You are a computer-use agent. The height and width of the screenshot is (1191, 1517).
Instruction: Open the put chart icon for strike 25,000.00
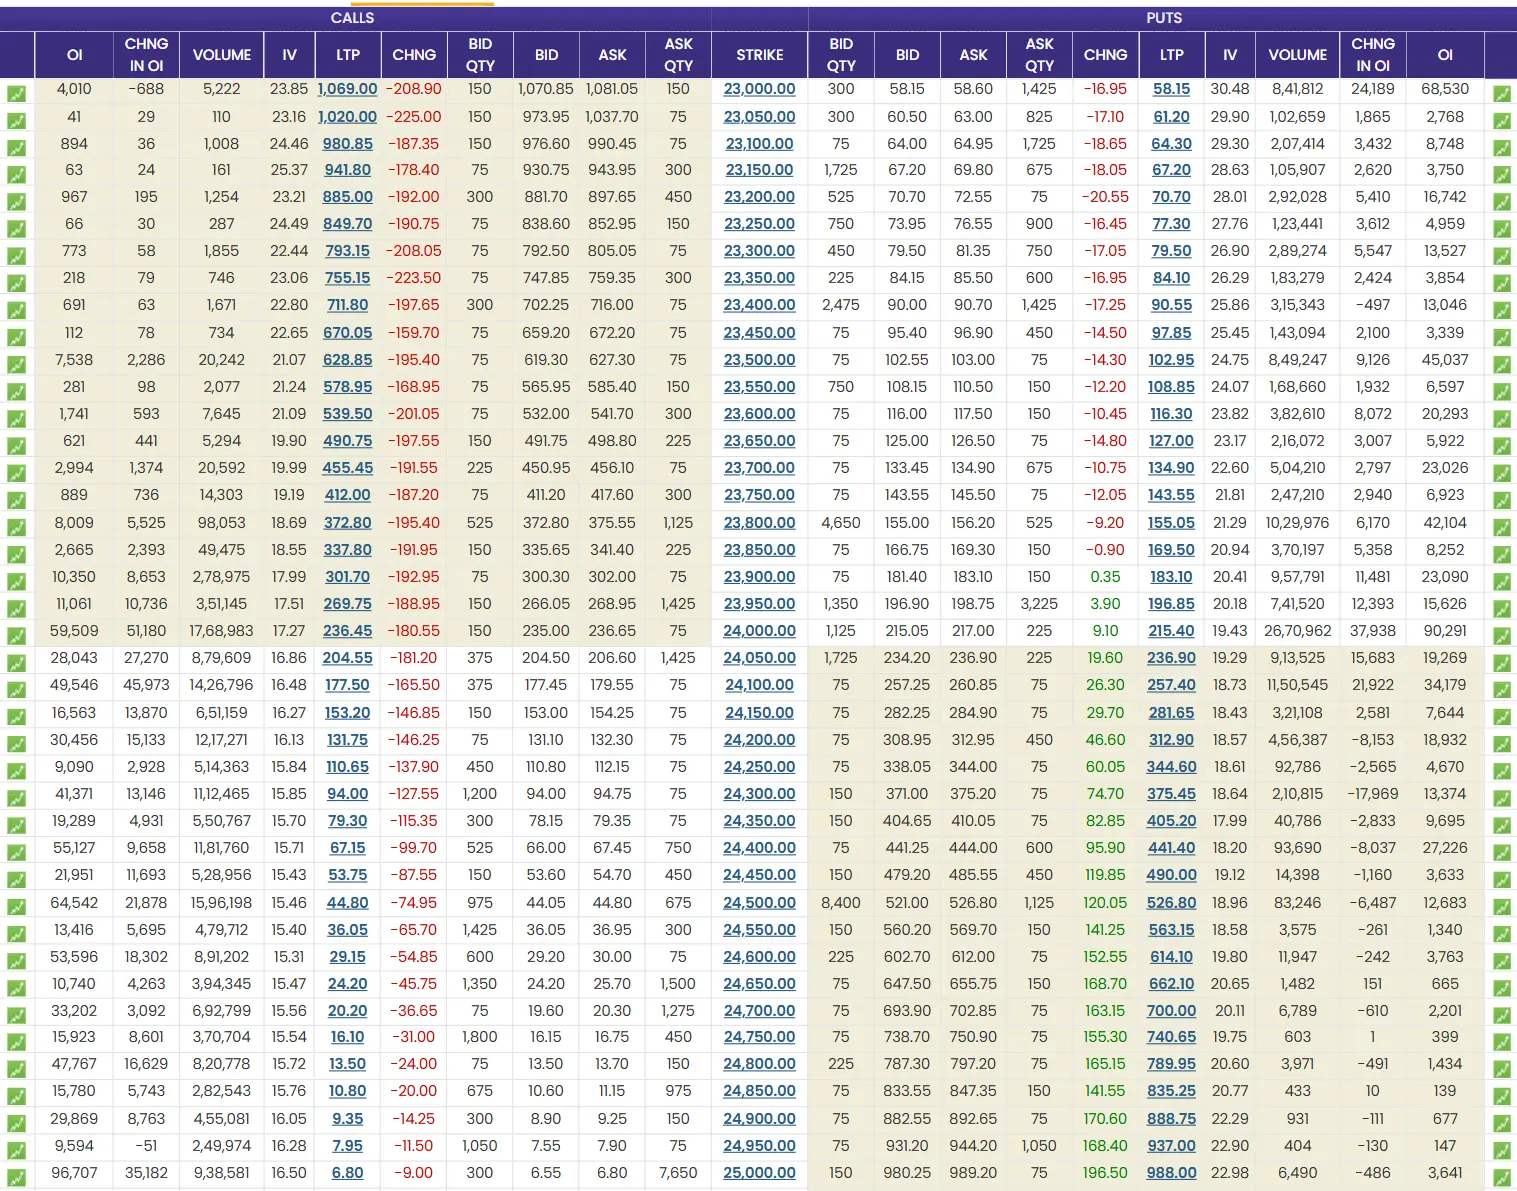click(1501, 1178)
